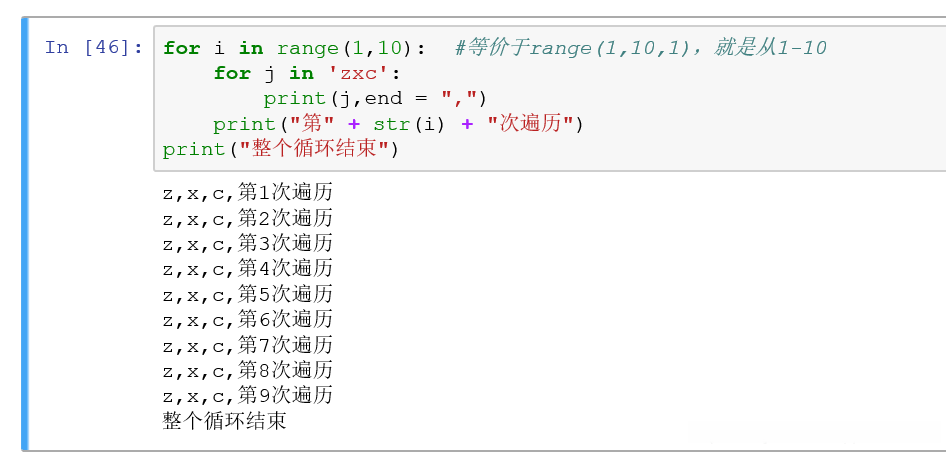Click output line "z,x,c,第8次遍历"
This screenshot has height=453, width=946.
click(247, 370)
